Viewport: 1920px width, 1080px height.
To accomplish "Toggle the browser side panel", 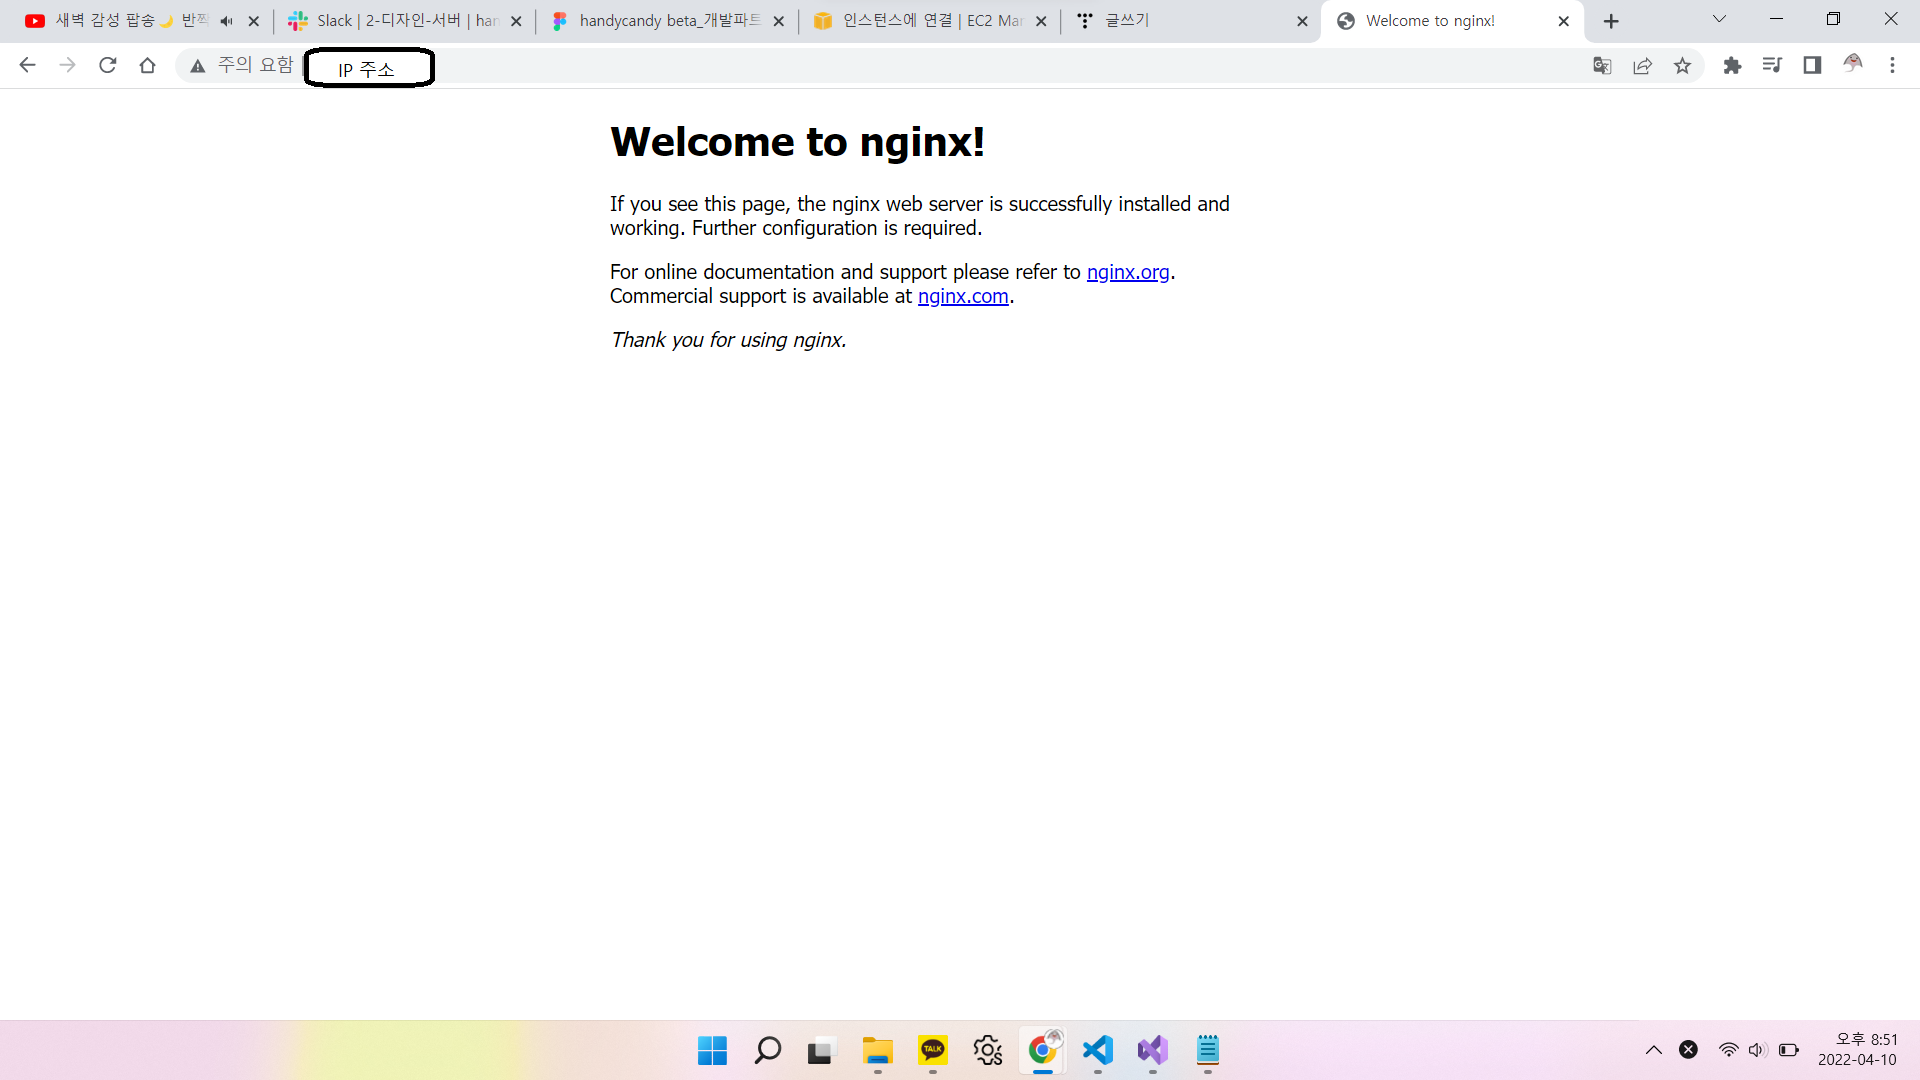I will [1812, 66].
